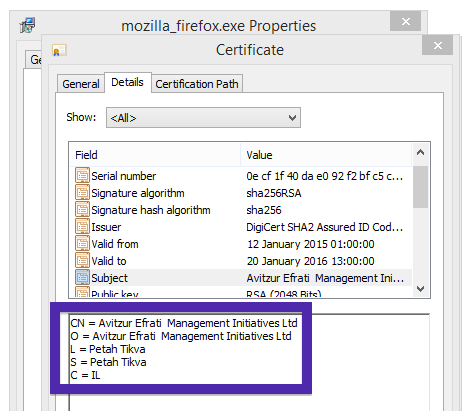474x411 pixels.
Task: Click the serial value 0e cf 1f 40
Action: 324,176
